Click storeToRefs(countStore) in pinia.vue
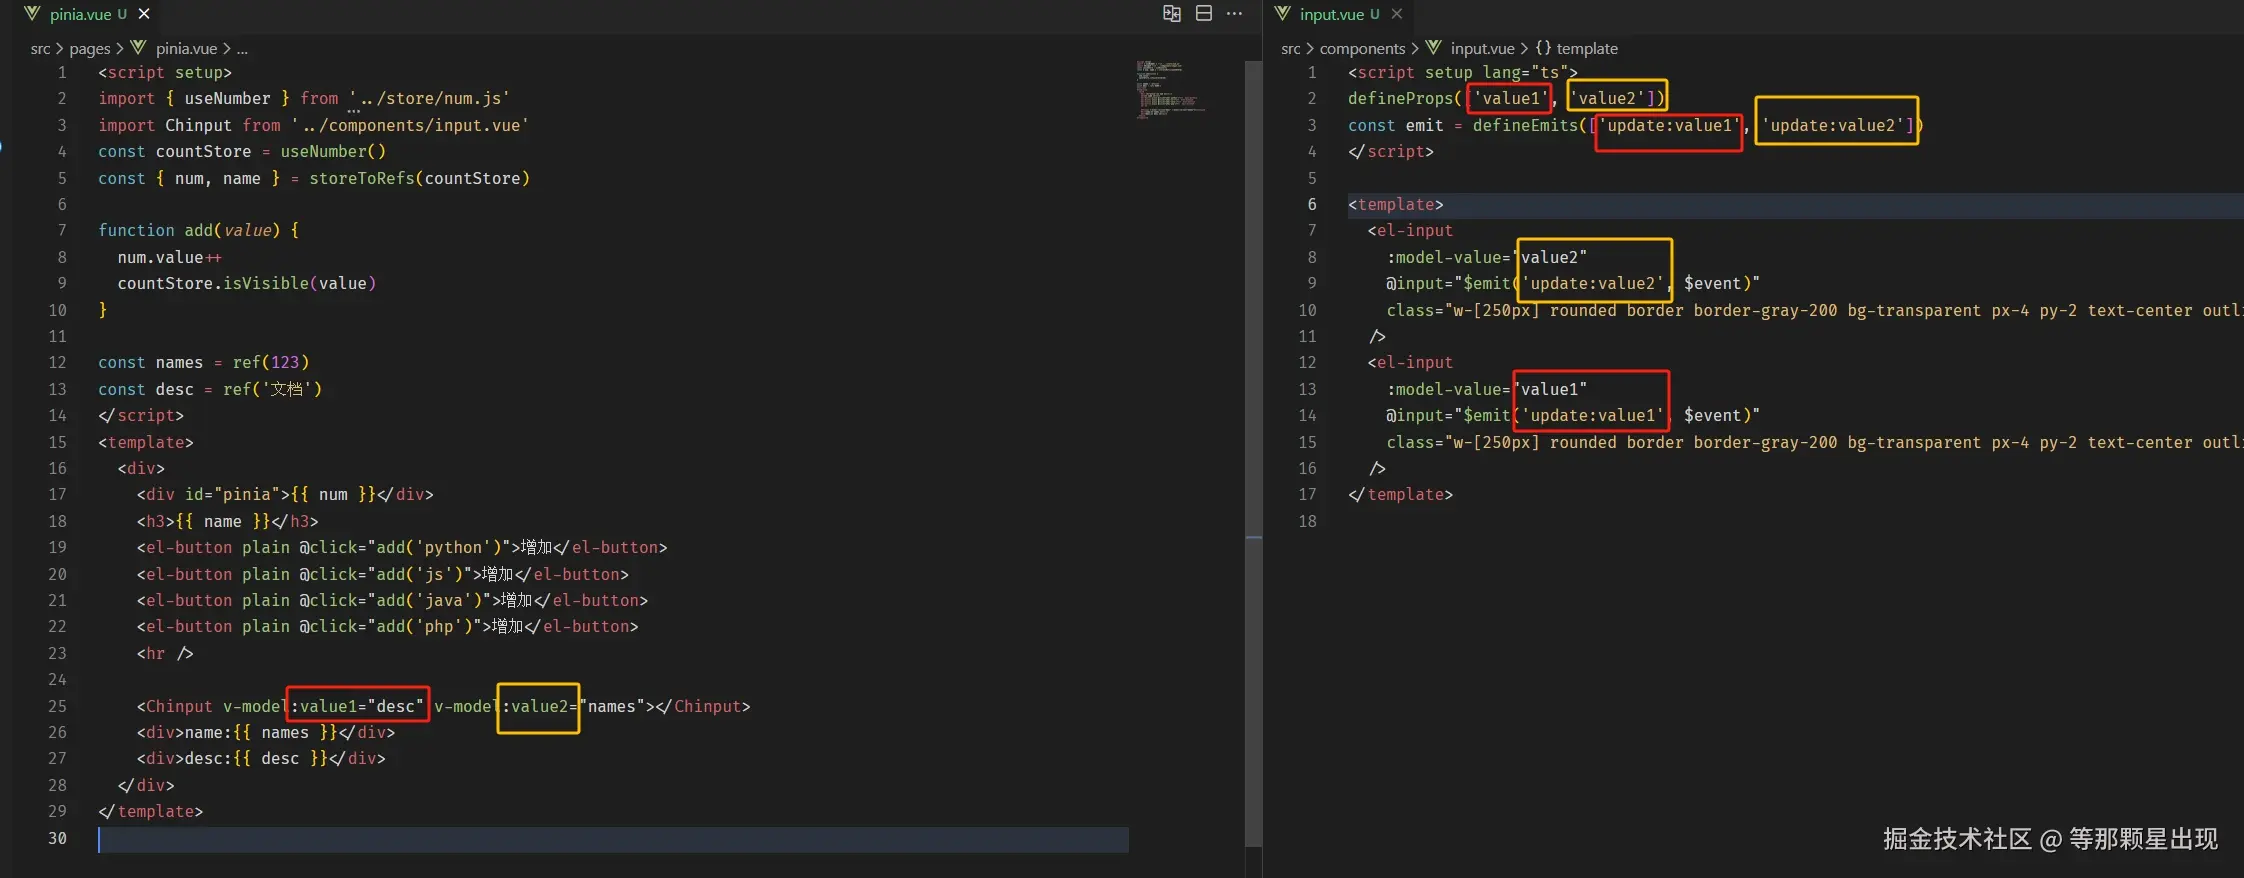 pos(419,178)
